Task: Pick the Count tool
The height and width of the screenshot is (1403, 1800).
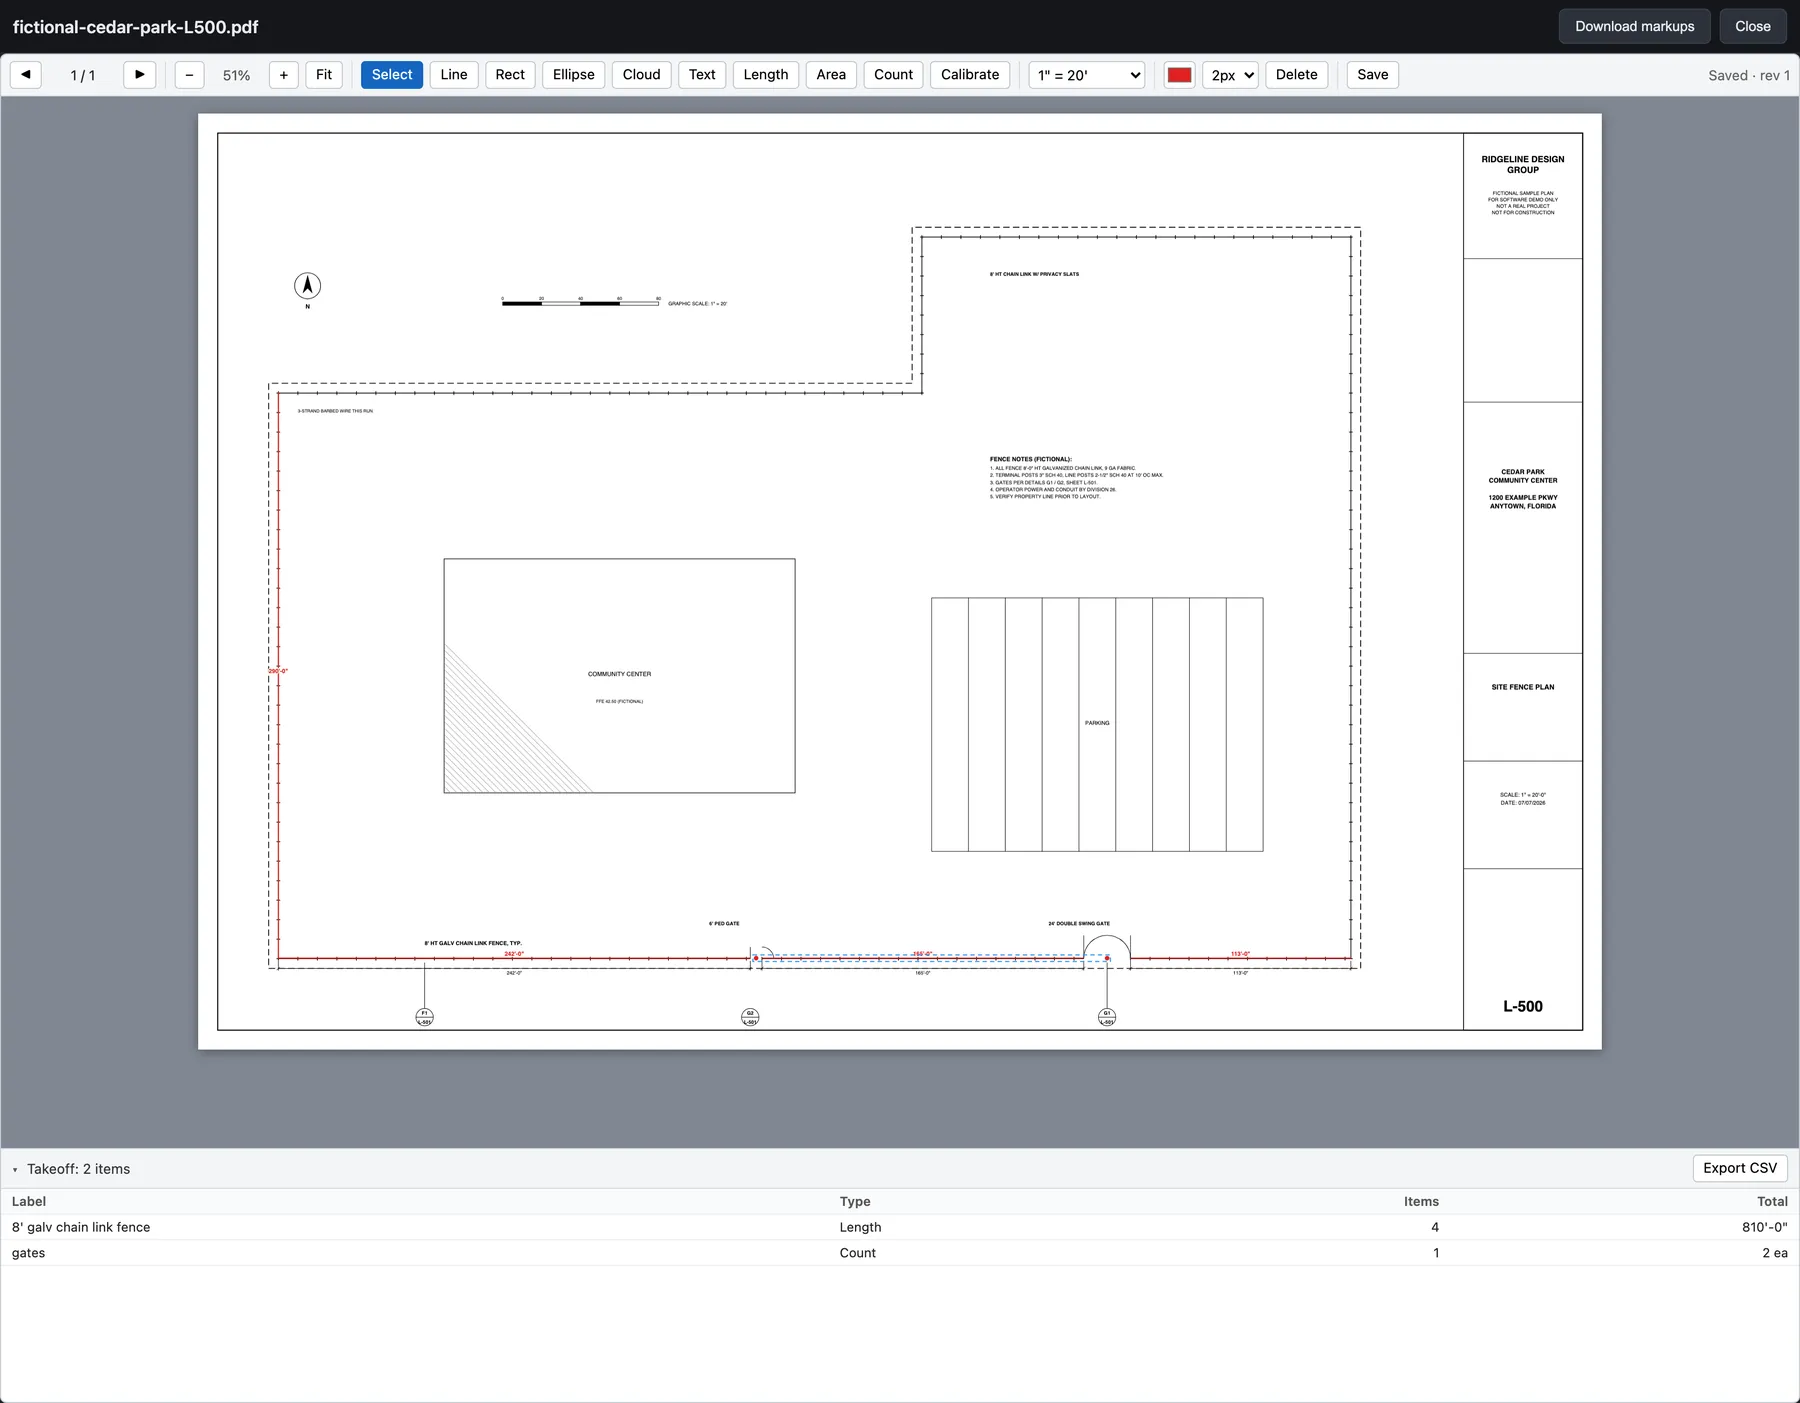Action: click(893, 75)
